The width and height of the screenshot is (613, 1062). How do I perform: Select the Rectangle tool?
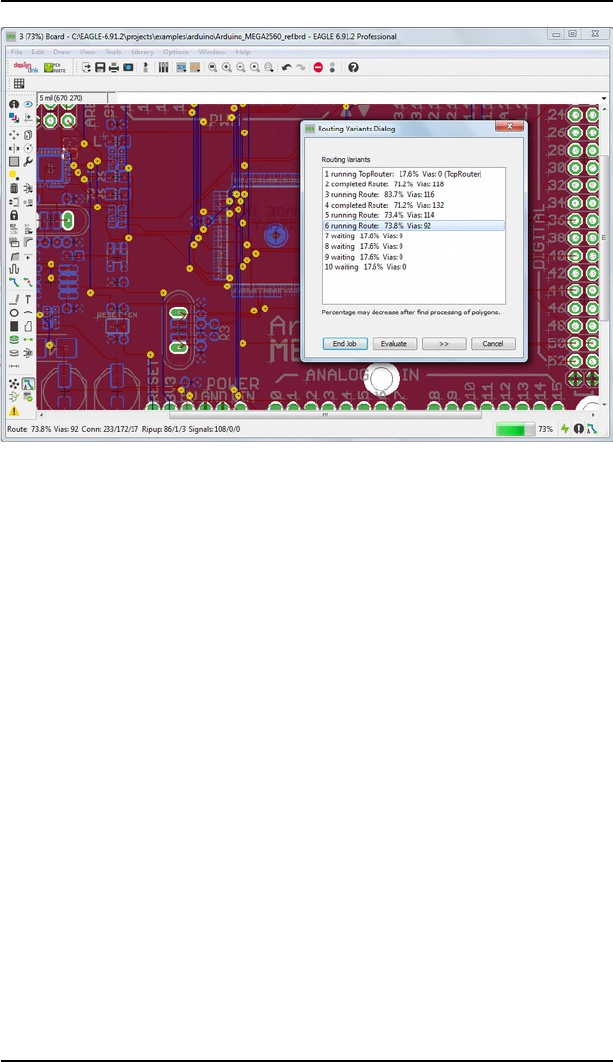[x=14, y=326]
